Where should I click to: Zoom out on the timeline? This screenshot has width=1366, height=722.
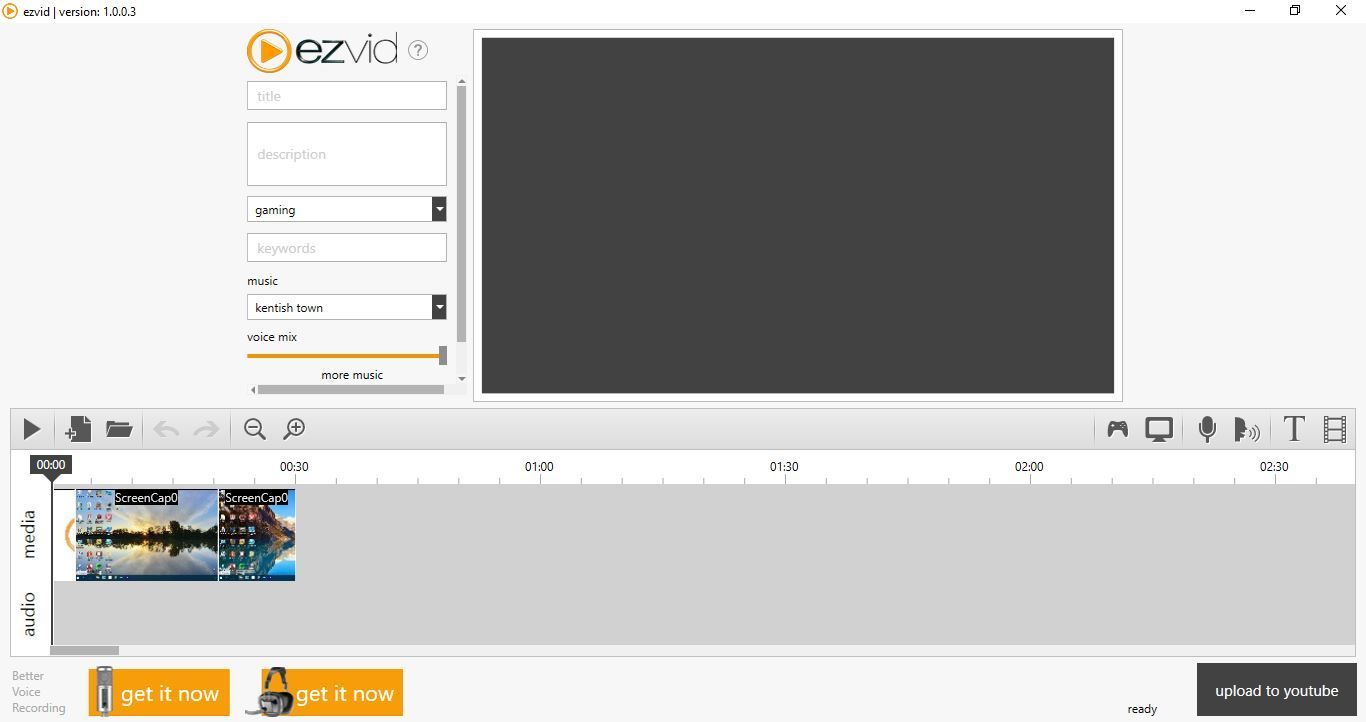tap(254, 429)
